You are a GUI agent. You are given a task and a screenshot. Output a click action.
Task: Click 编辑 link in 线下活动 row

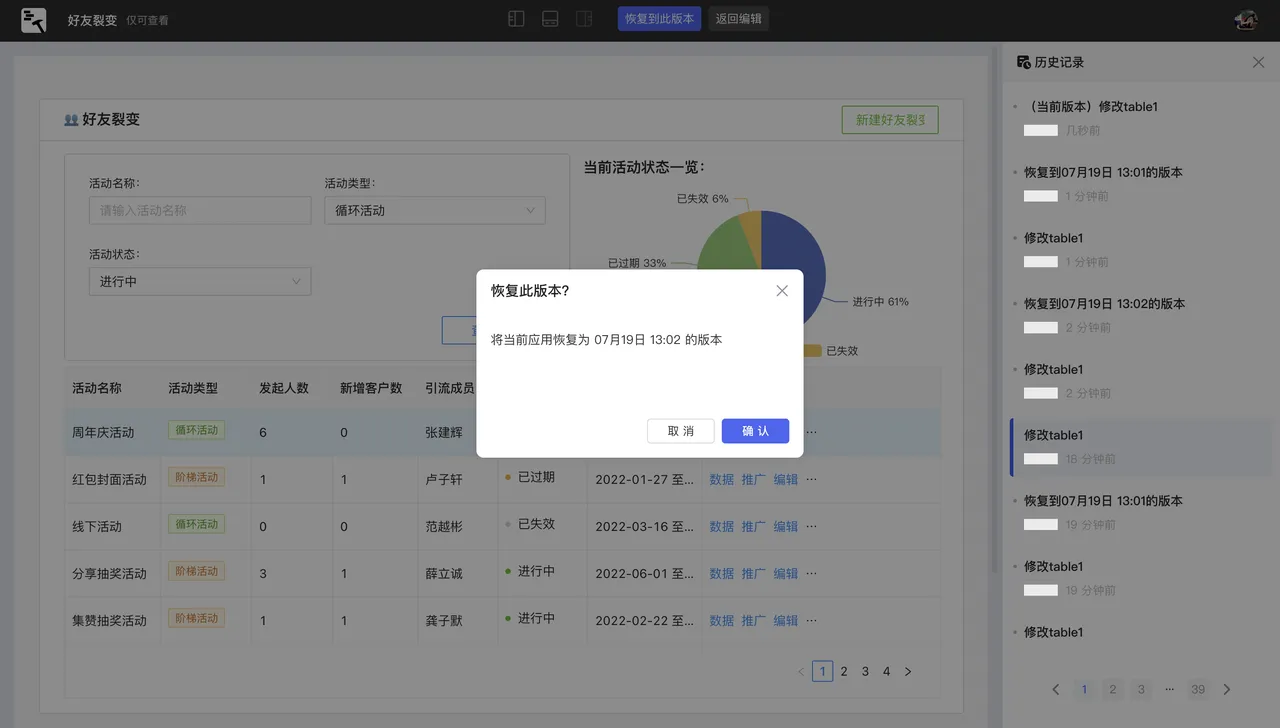786,526
